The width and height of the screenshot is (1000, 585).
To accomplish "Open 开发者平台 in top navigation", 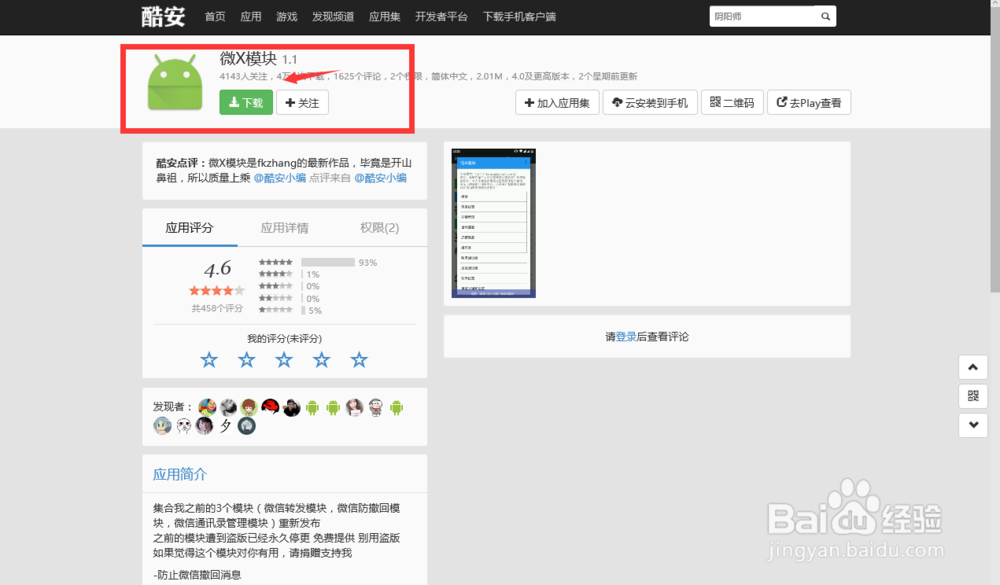I will (441, 17).
